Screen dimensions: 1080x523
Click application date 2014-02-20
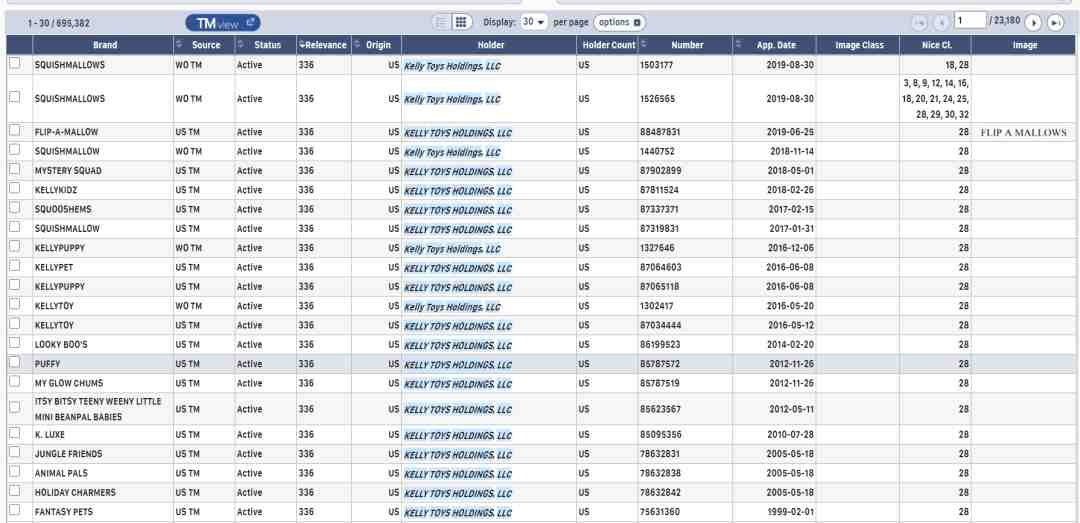click(x=791, y=345)
